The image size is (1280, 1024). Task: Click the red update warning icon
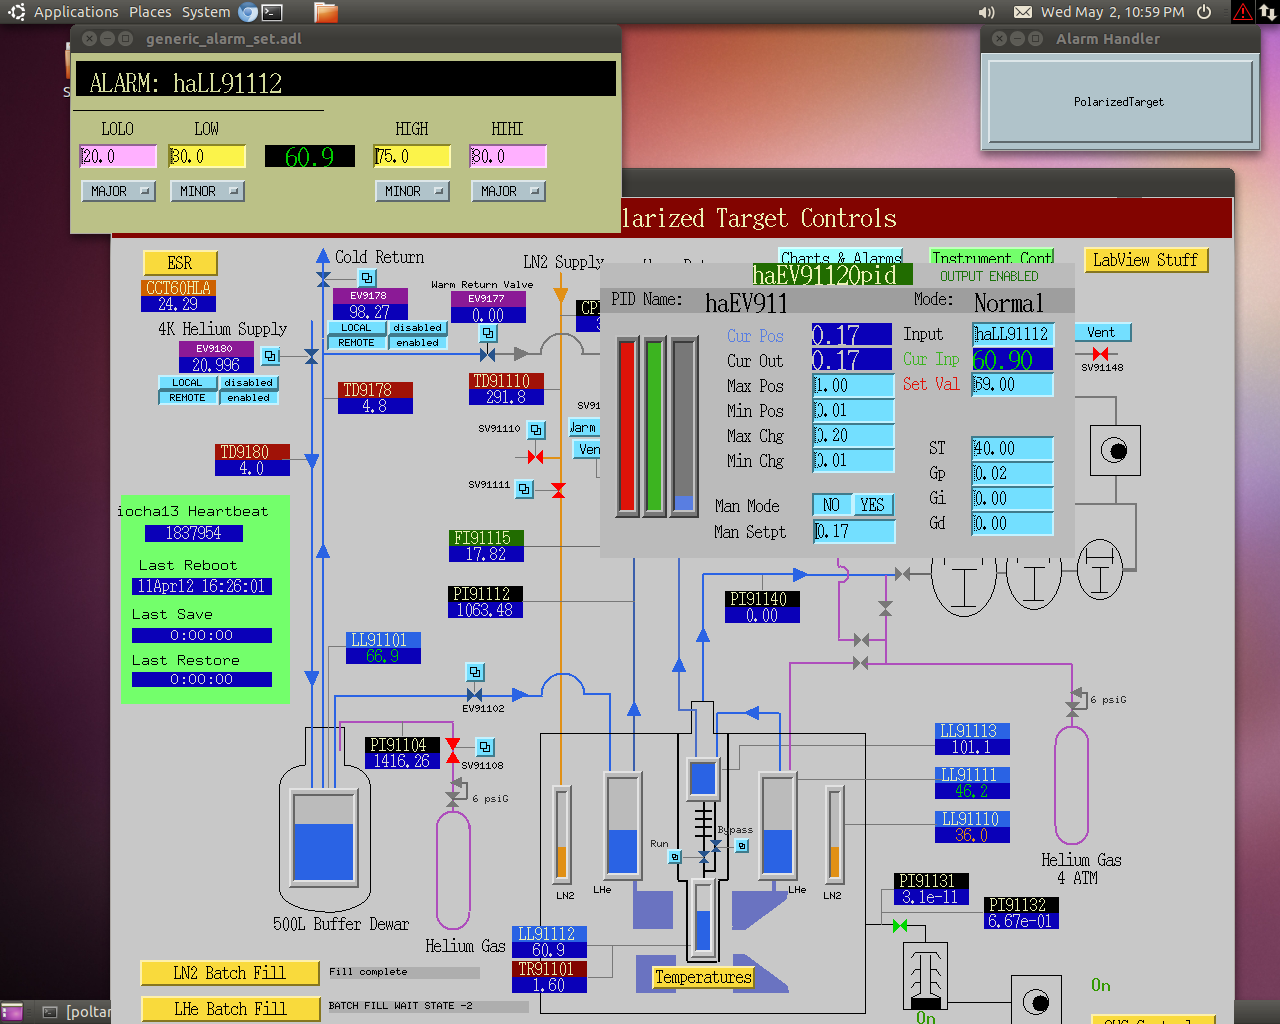1242,12
